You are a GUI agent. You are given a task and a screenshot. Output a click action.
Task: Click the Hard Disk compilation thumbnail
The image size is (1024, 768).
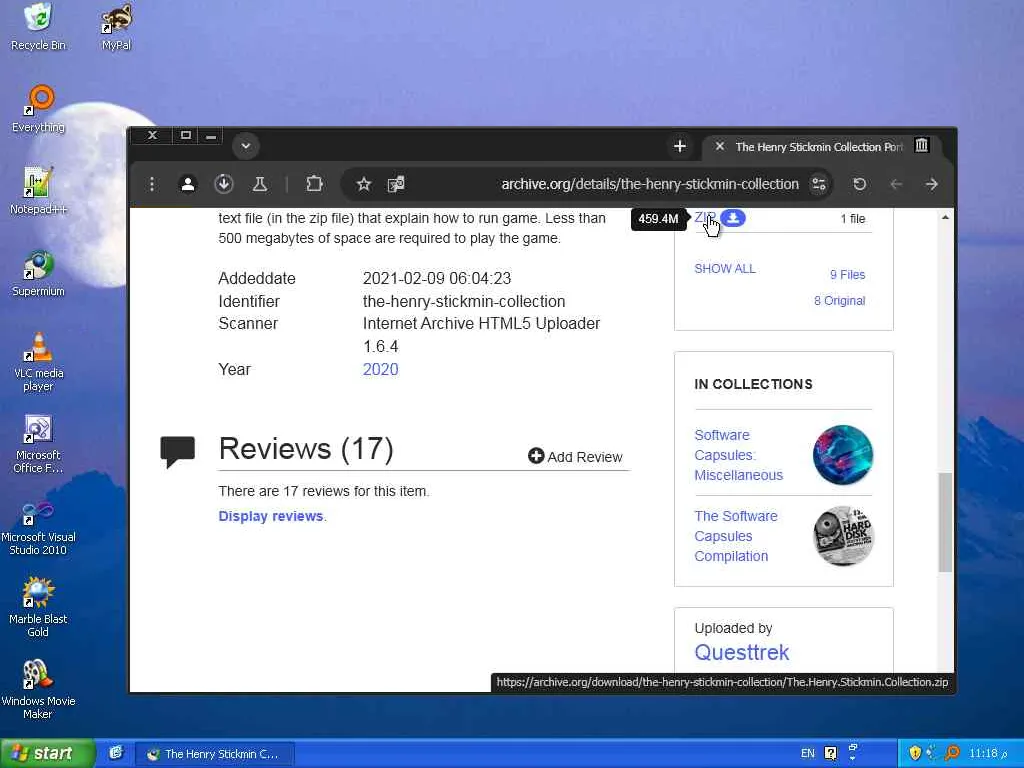click(x=843, y=536)
